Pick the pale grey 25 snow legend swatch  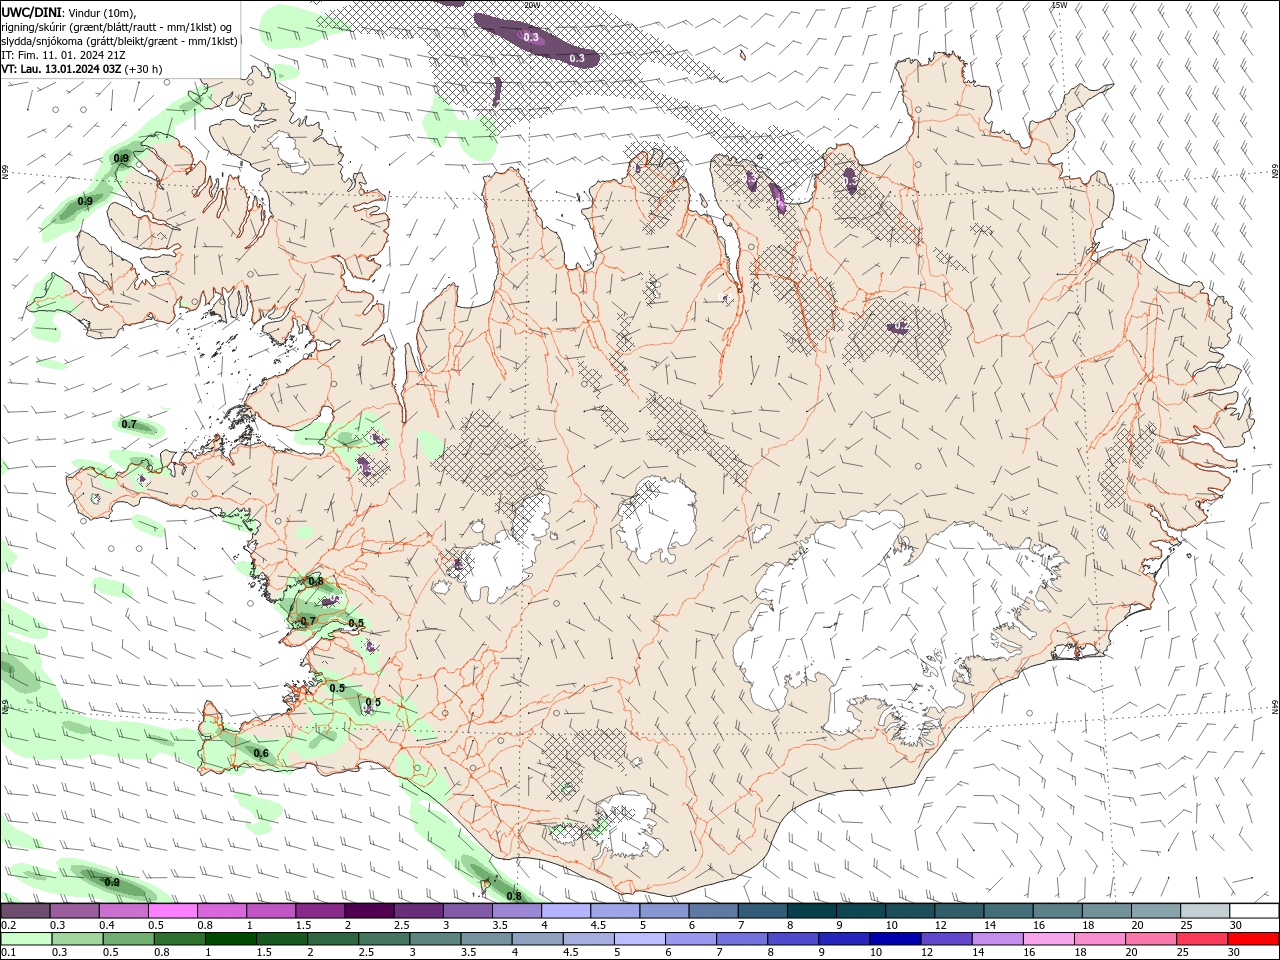[1205, 911]
